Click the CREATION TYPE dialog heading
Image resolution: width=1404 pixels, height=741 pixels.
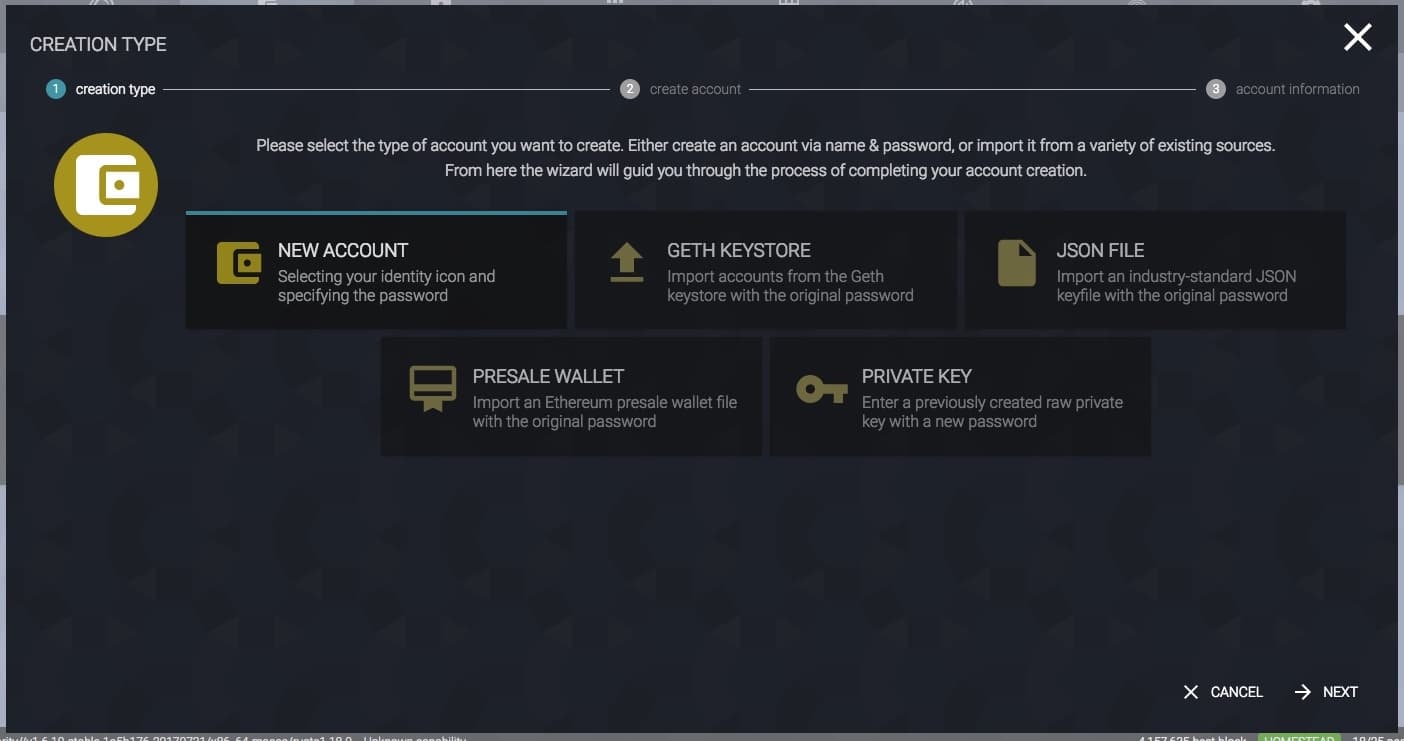pos(98,44)
